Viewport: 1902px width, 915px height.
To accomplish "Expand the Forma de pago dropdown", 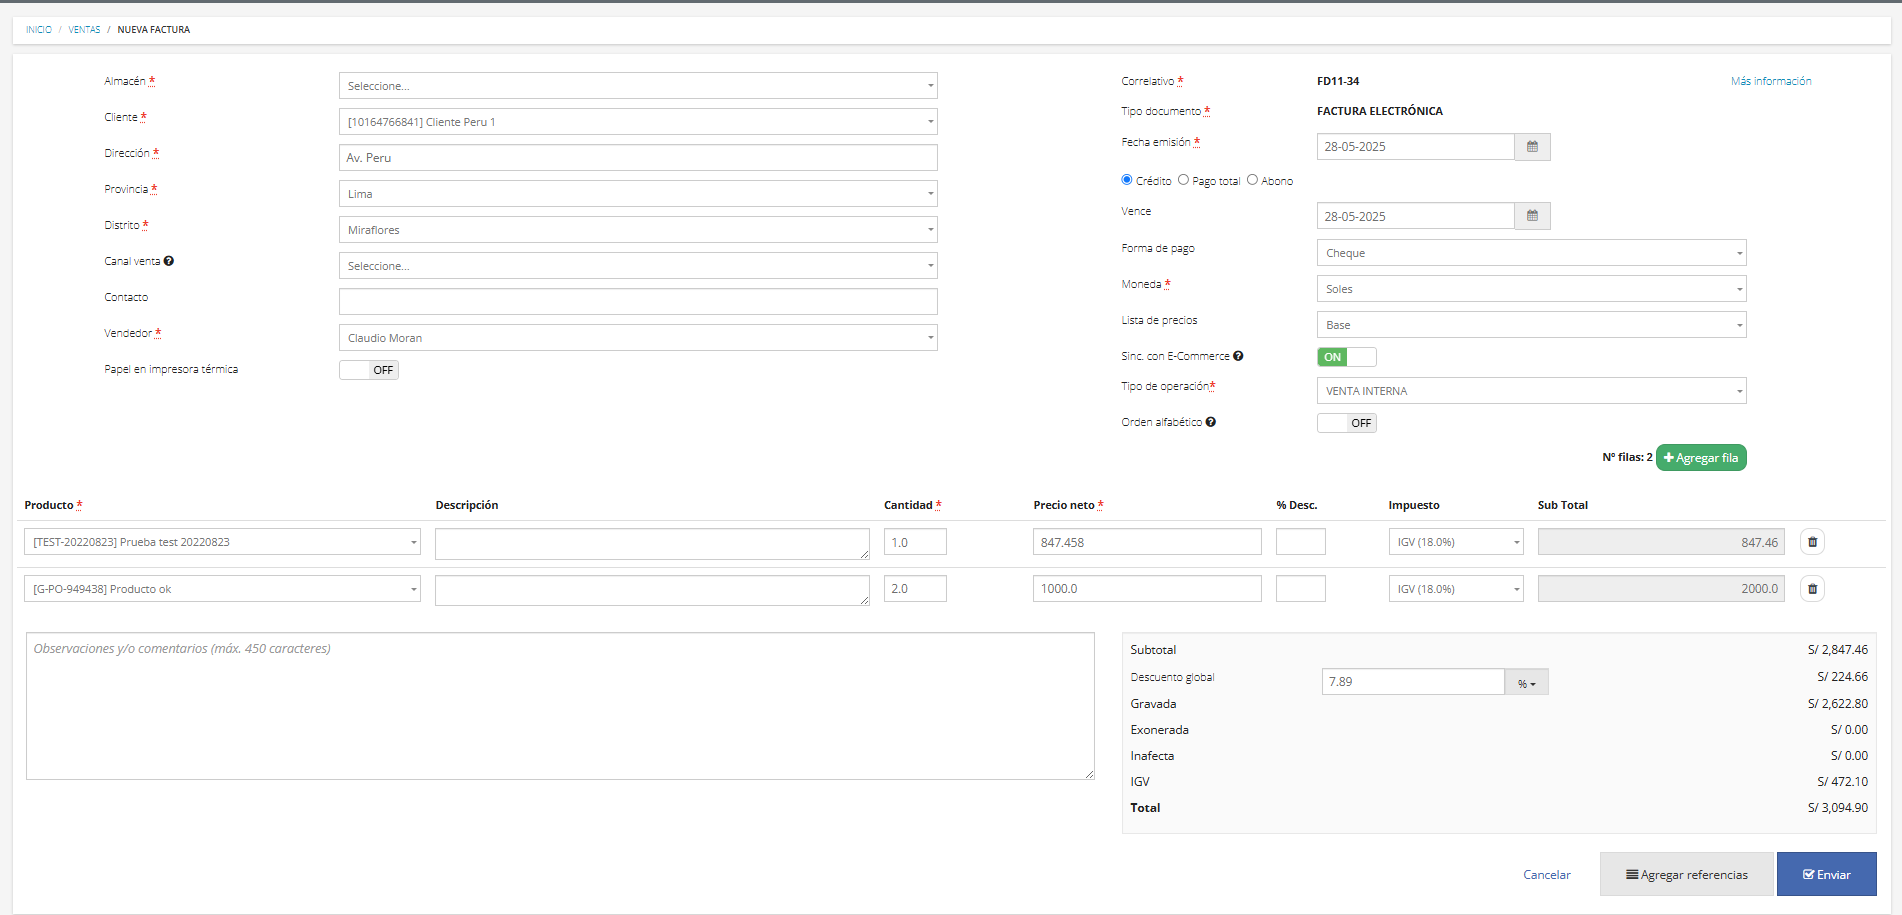I will (1531, 253).
